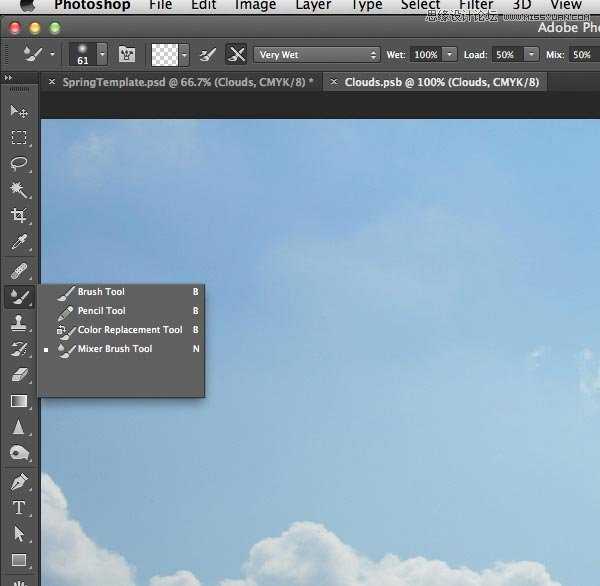Toggle Clean brush after each stroke

point(236,54)
